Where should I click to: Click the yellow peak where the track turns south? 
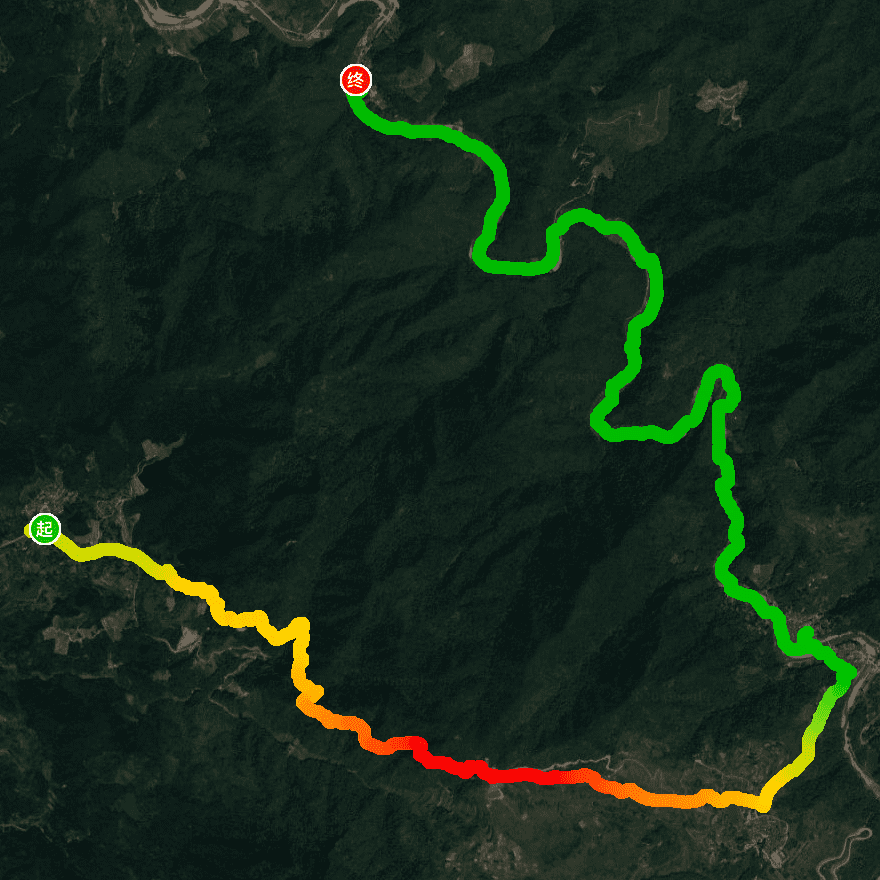301,626
